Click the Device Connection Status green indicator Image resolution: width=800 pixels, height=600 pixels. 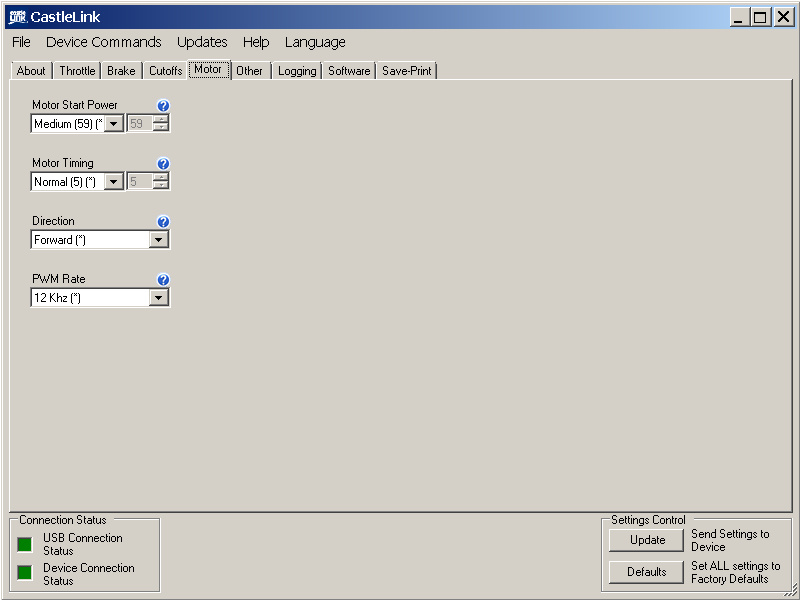(25, 573)
